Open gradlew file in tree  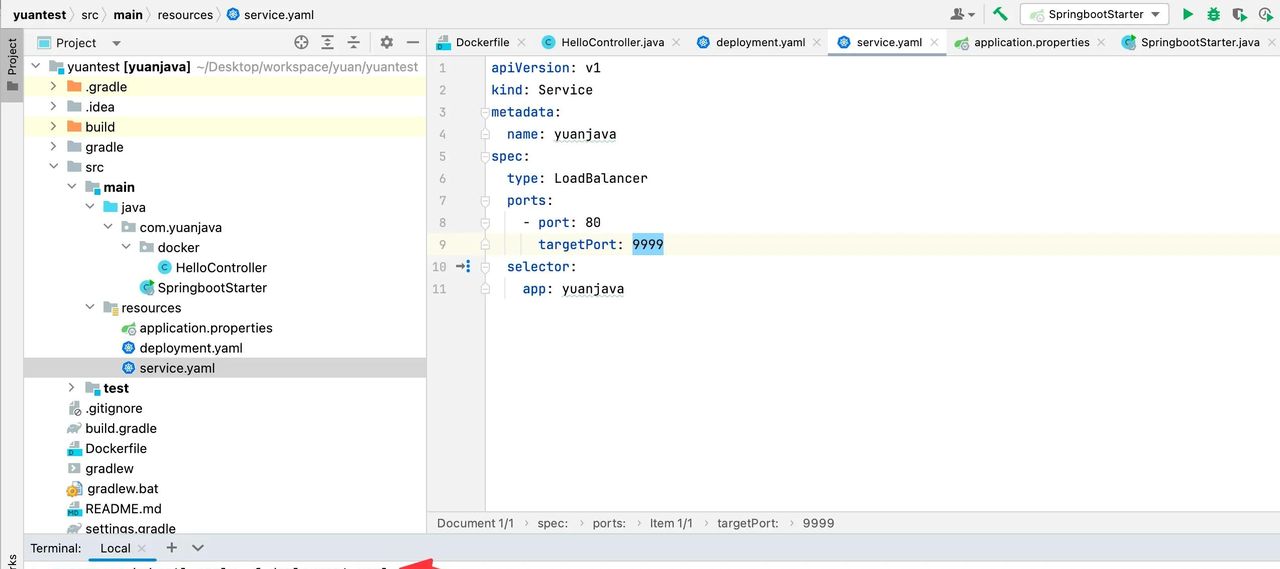(x=109, y=468)
